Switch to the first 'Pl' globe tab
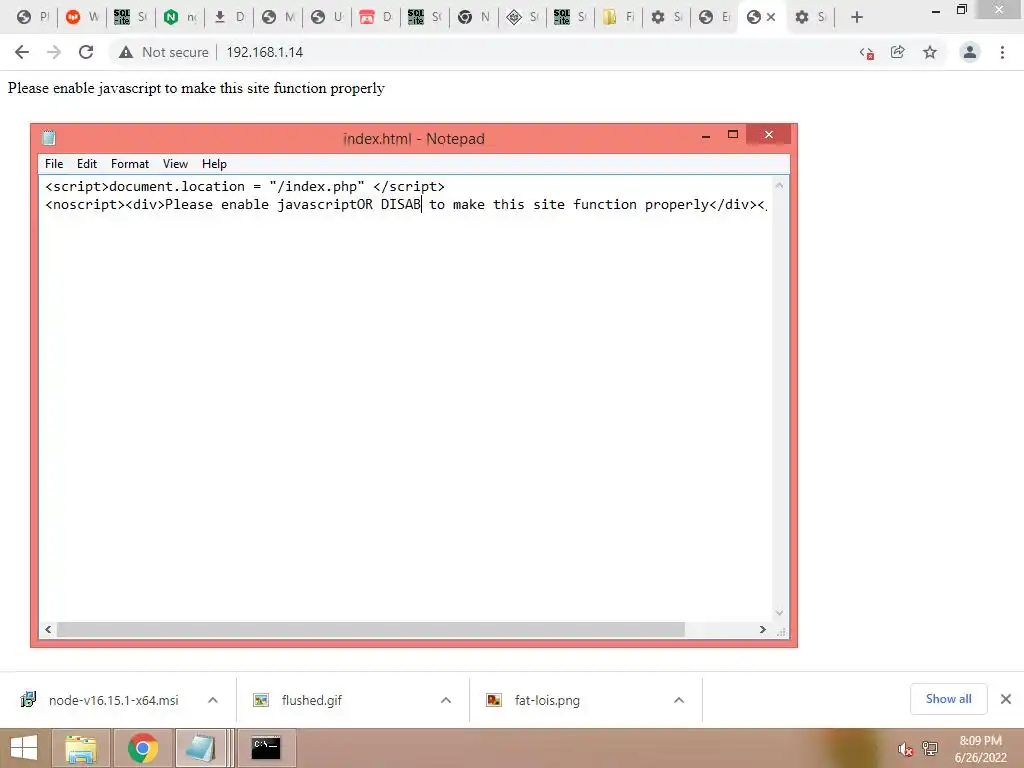The height and width of the screenshot is (768, 1024). (x=33, y=17)
